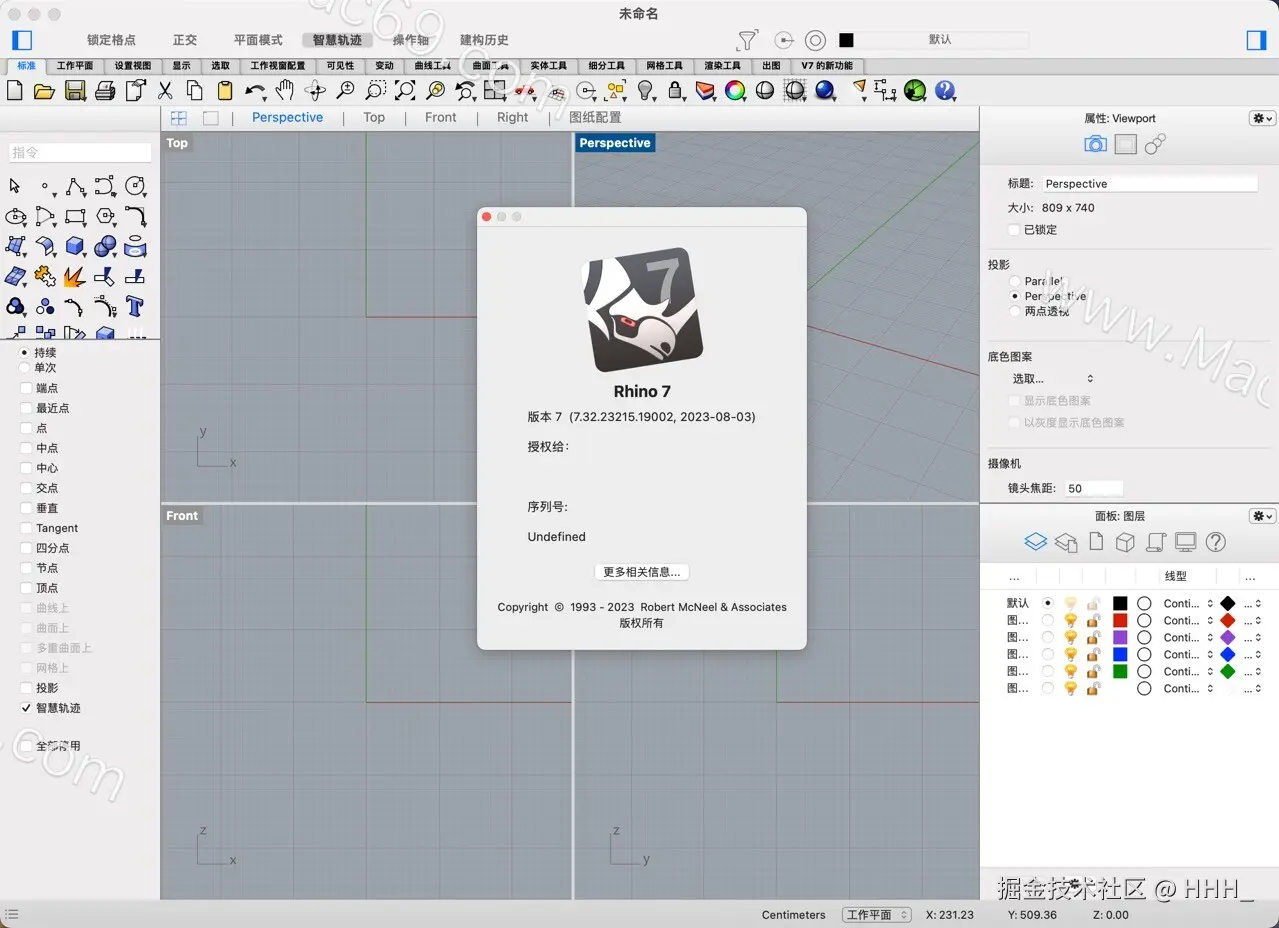
Task: Switch to the Top viewport tab
Action: click(374, 118)
